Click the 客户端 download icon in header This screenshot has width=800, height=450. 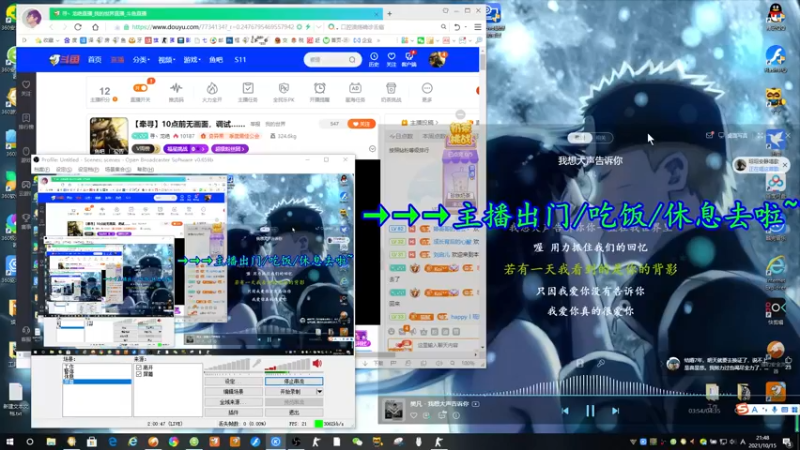tap(409, 57)
